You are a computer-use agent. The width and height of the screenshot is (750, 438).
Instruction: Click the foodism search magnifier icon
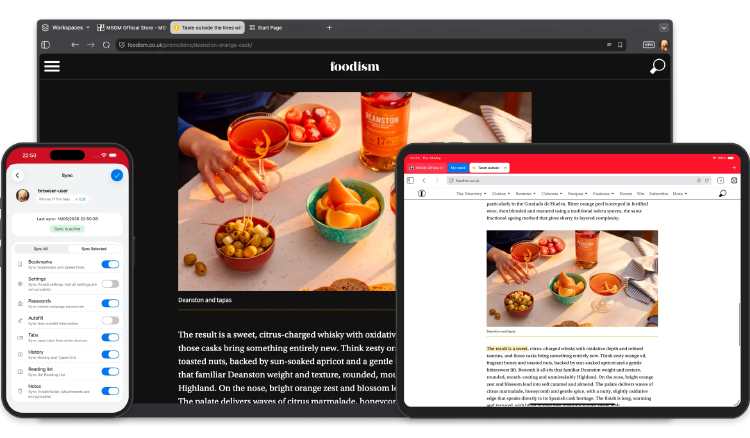pyautogui.click(x=657, y=66)
